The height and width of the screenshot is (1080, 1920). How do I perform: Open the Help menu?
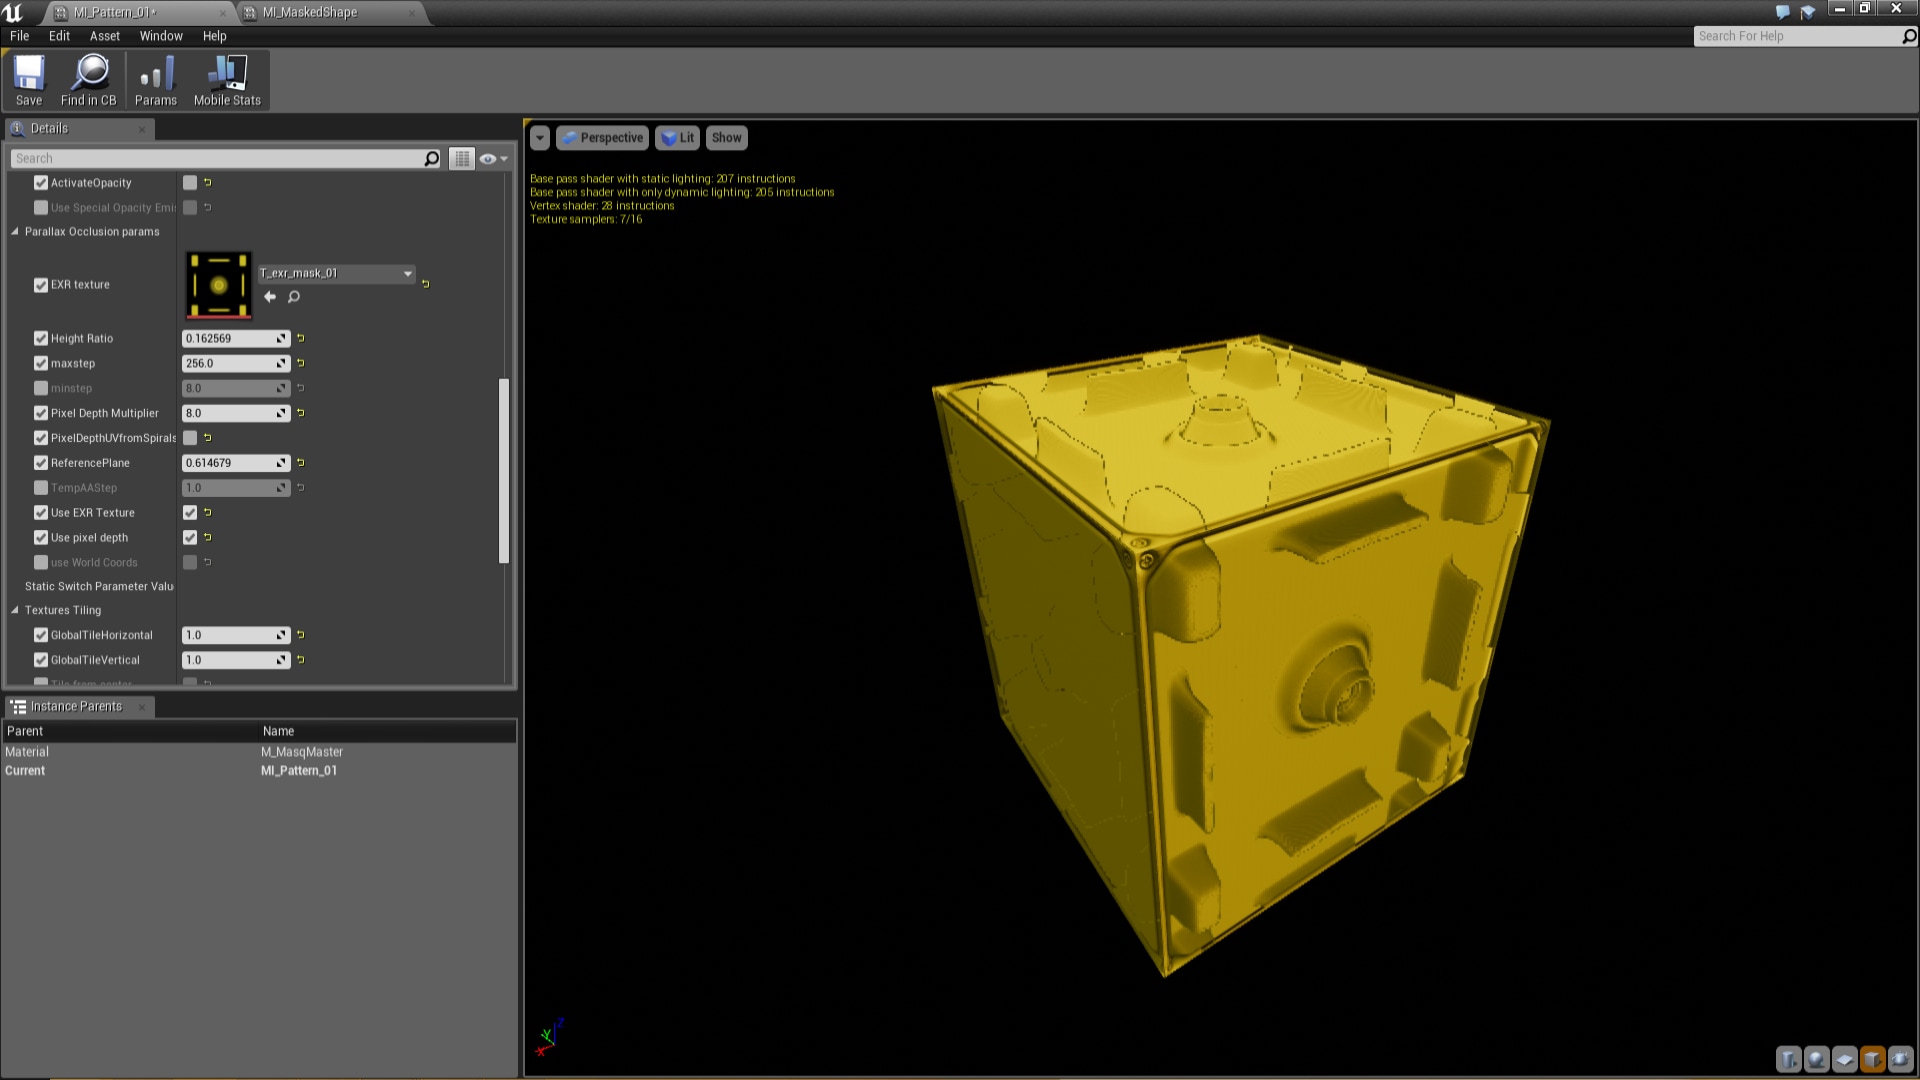coord(215,36)
